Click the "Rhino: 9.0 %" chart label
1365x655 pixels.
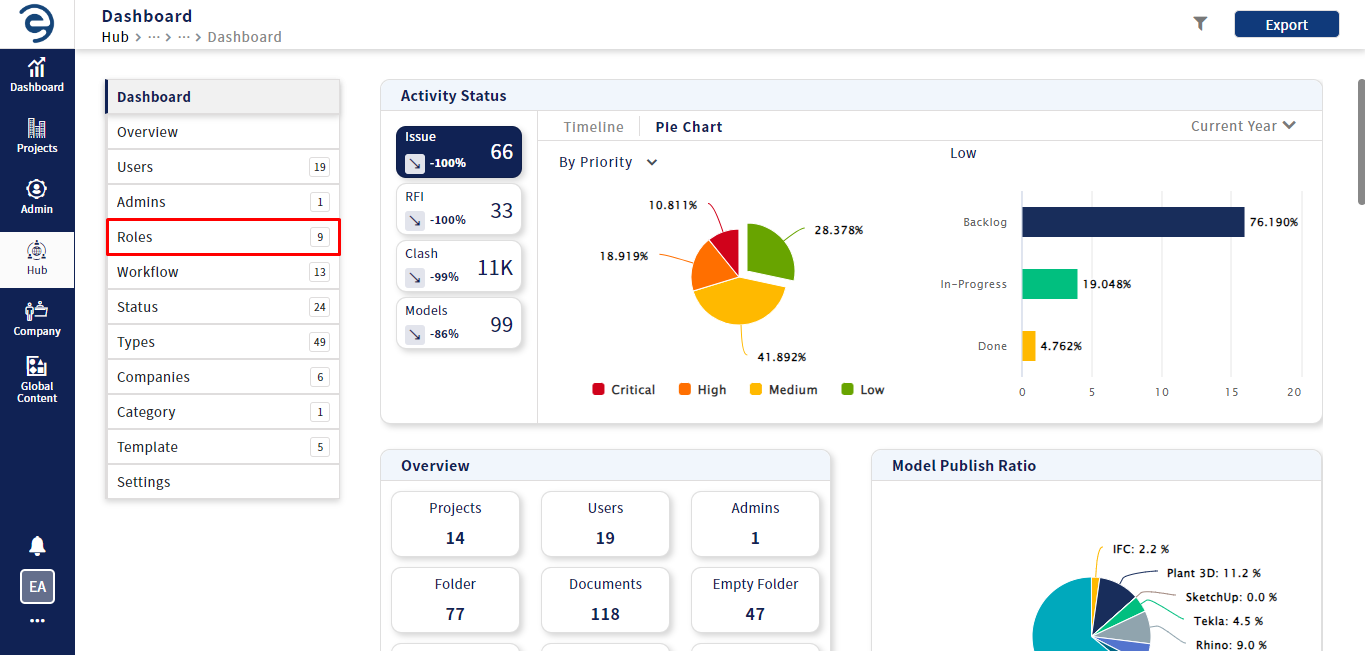pyautogui.click(x=1232, y=645)
